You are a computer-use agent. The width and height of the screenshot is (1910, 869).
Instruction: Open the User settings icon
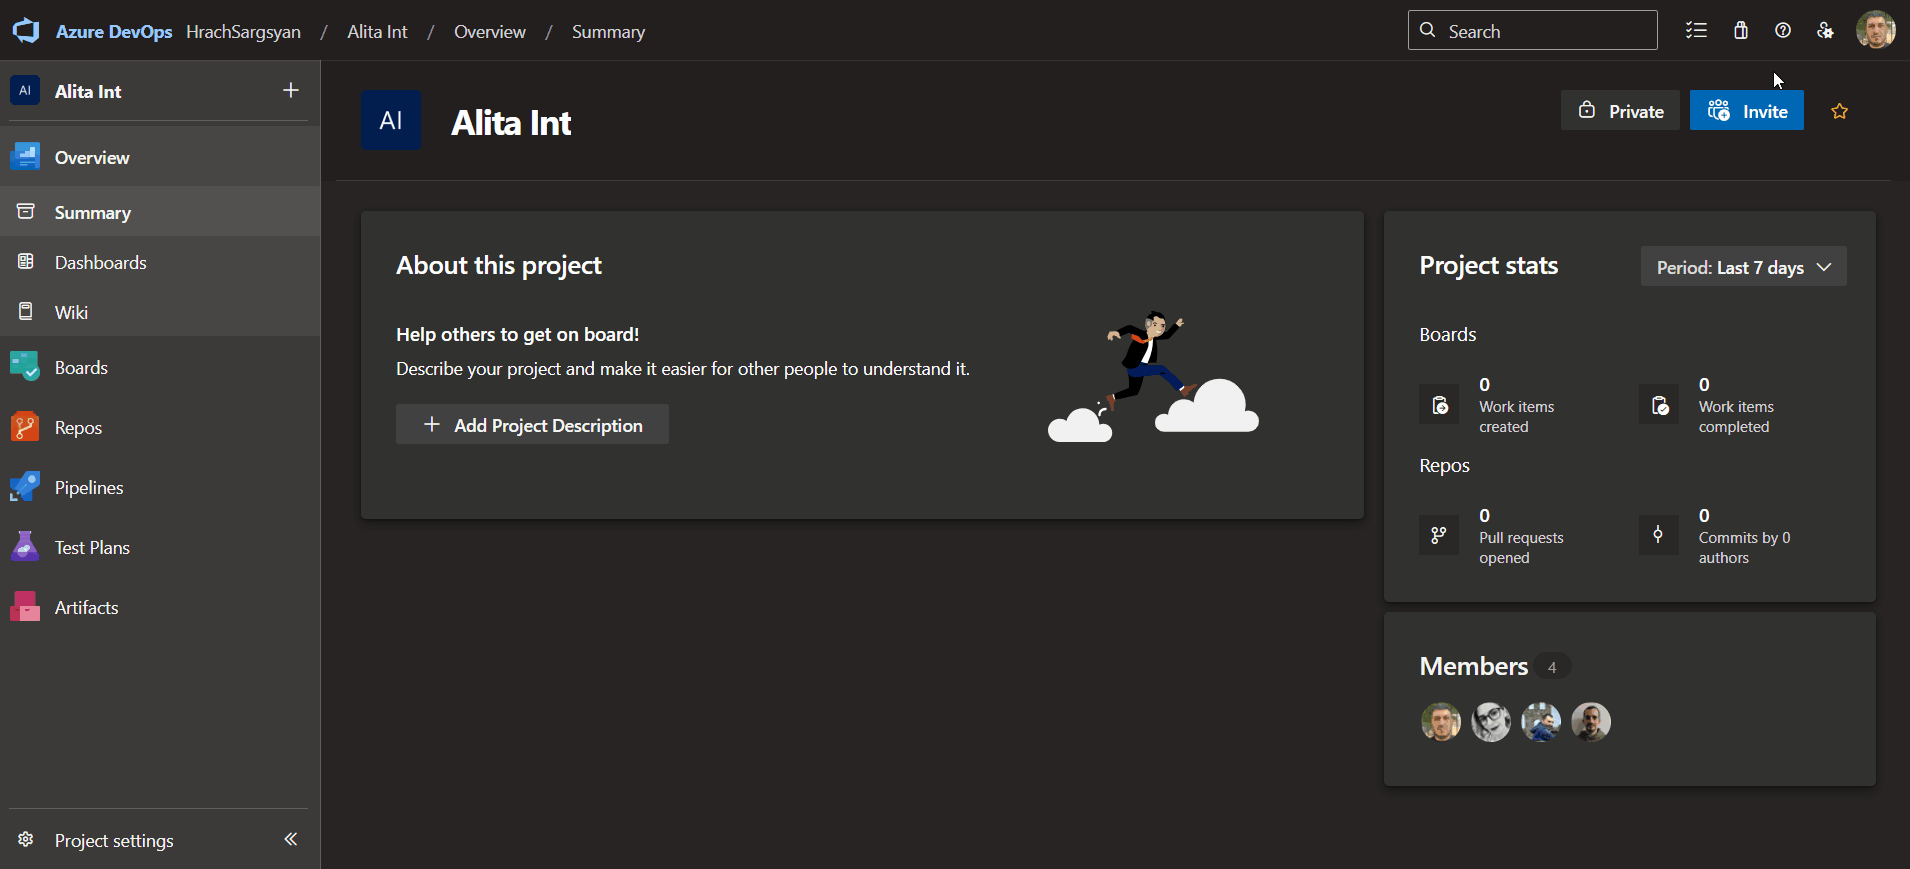1825,30
